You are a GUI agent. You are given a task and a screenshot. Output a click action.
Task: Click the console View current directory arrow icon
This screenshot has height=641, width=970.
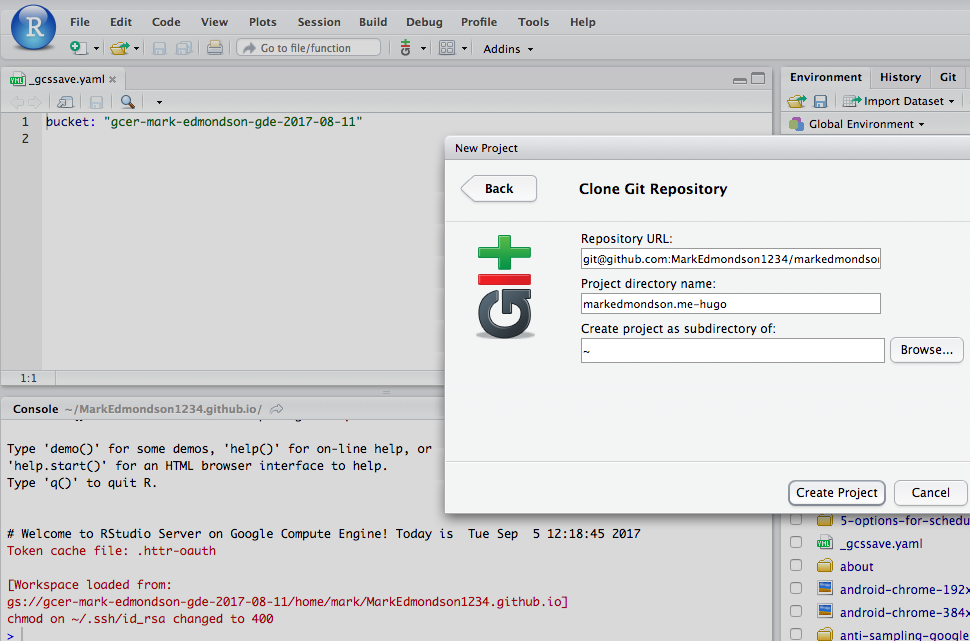pos(277,409)
